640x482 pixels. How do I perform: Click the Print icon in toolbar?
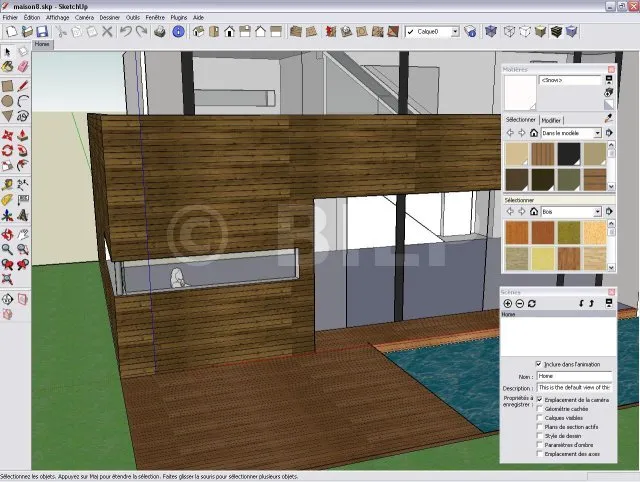click(159, 32)
